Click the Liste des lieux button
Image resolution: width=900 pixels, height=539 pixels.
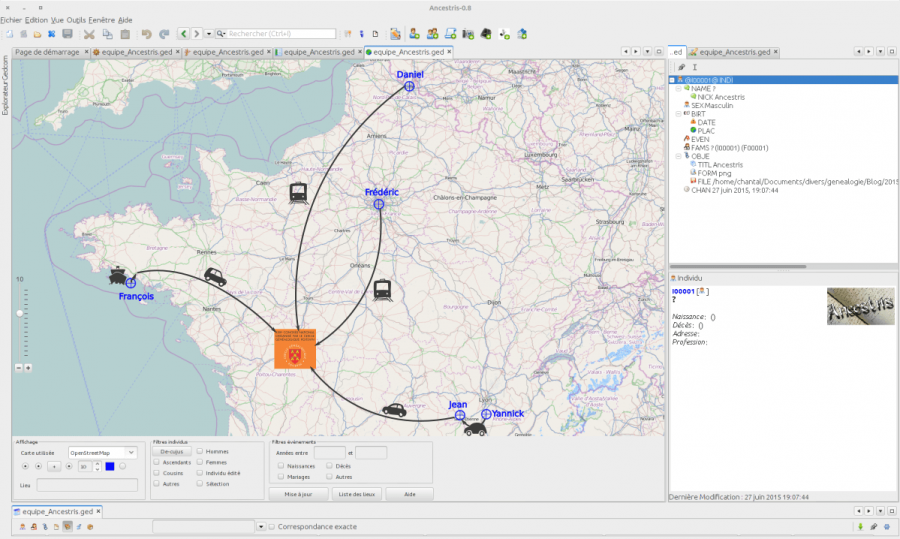point(356,494)
